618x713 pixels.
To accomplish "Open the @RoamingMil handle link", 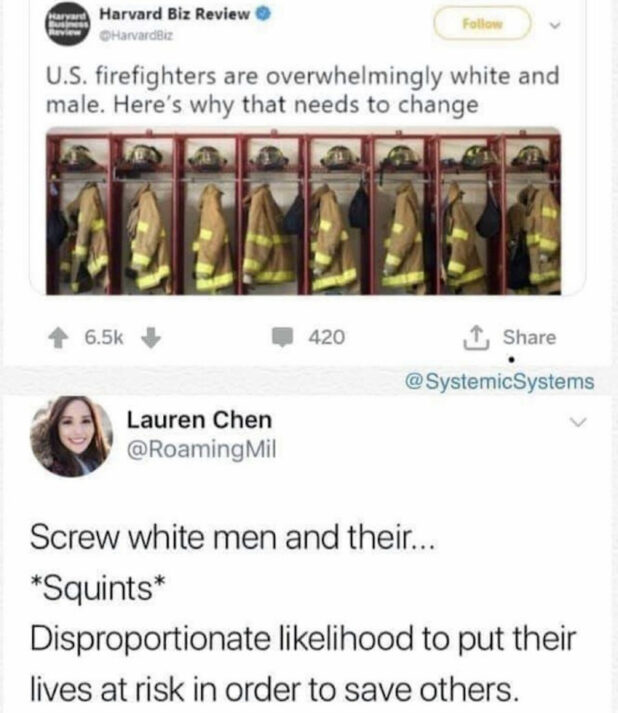I will tap(201, 450).
